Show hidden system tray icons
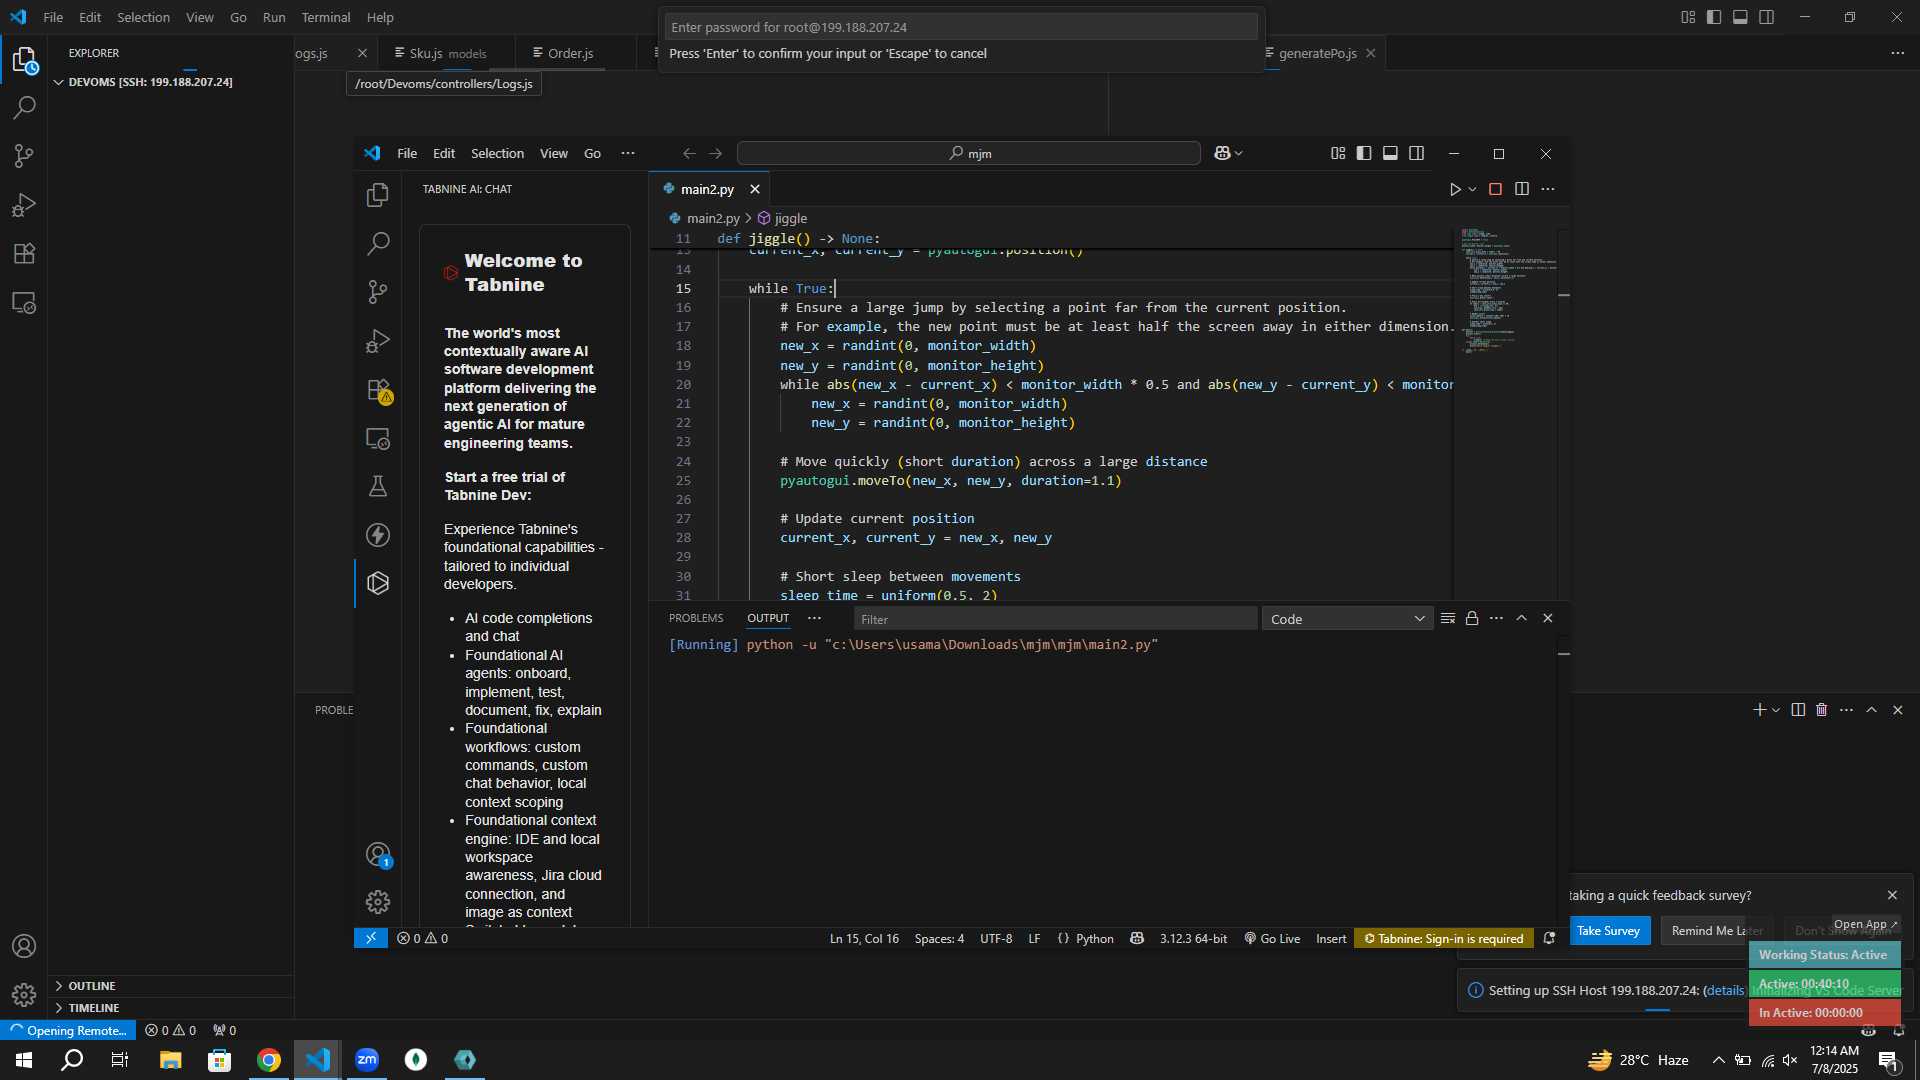 point(1718,1060)
